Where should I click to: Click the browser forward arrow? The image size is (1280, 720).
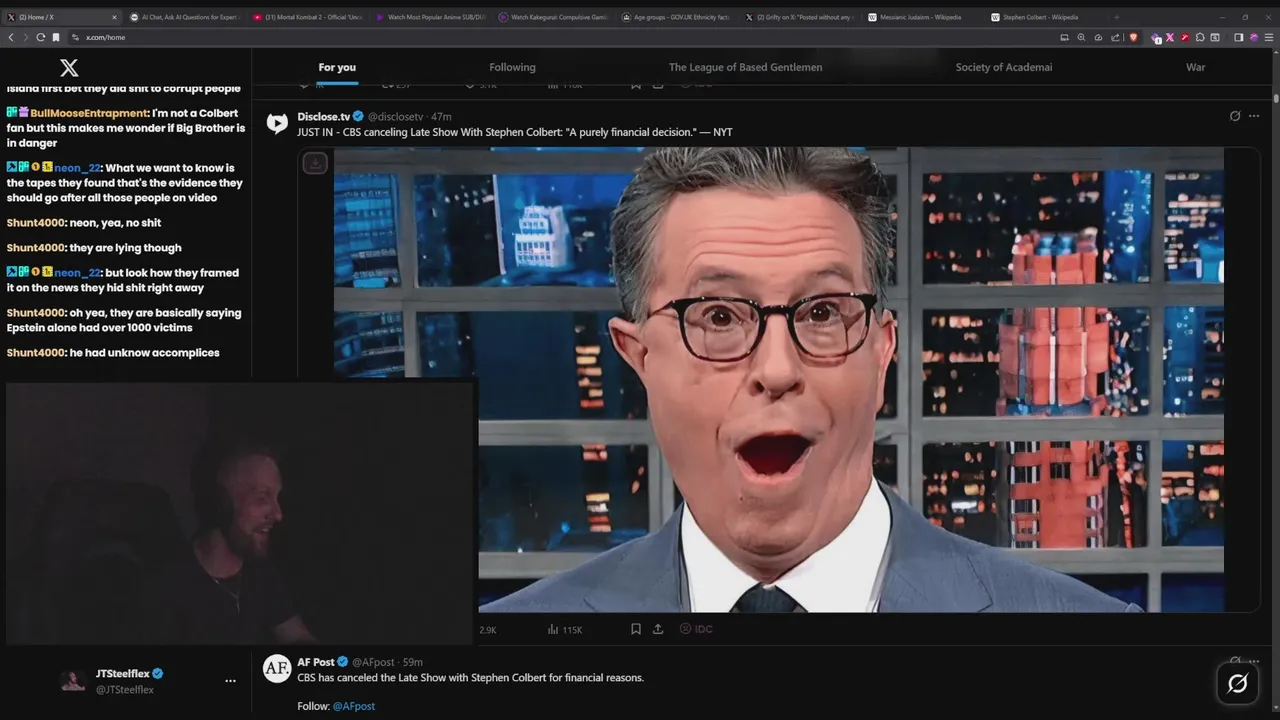pos(25,37)
